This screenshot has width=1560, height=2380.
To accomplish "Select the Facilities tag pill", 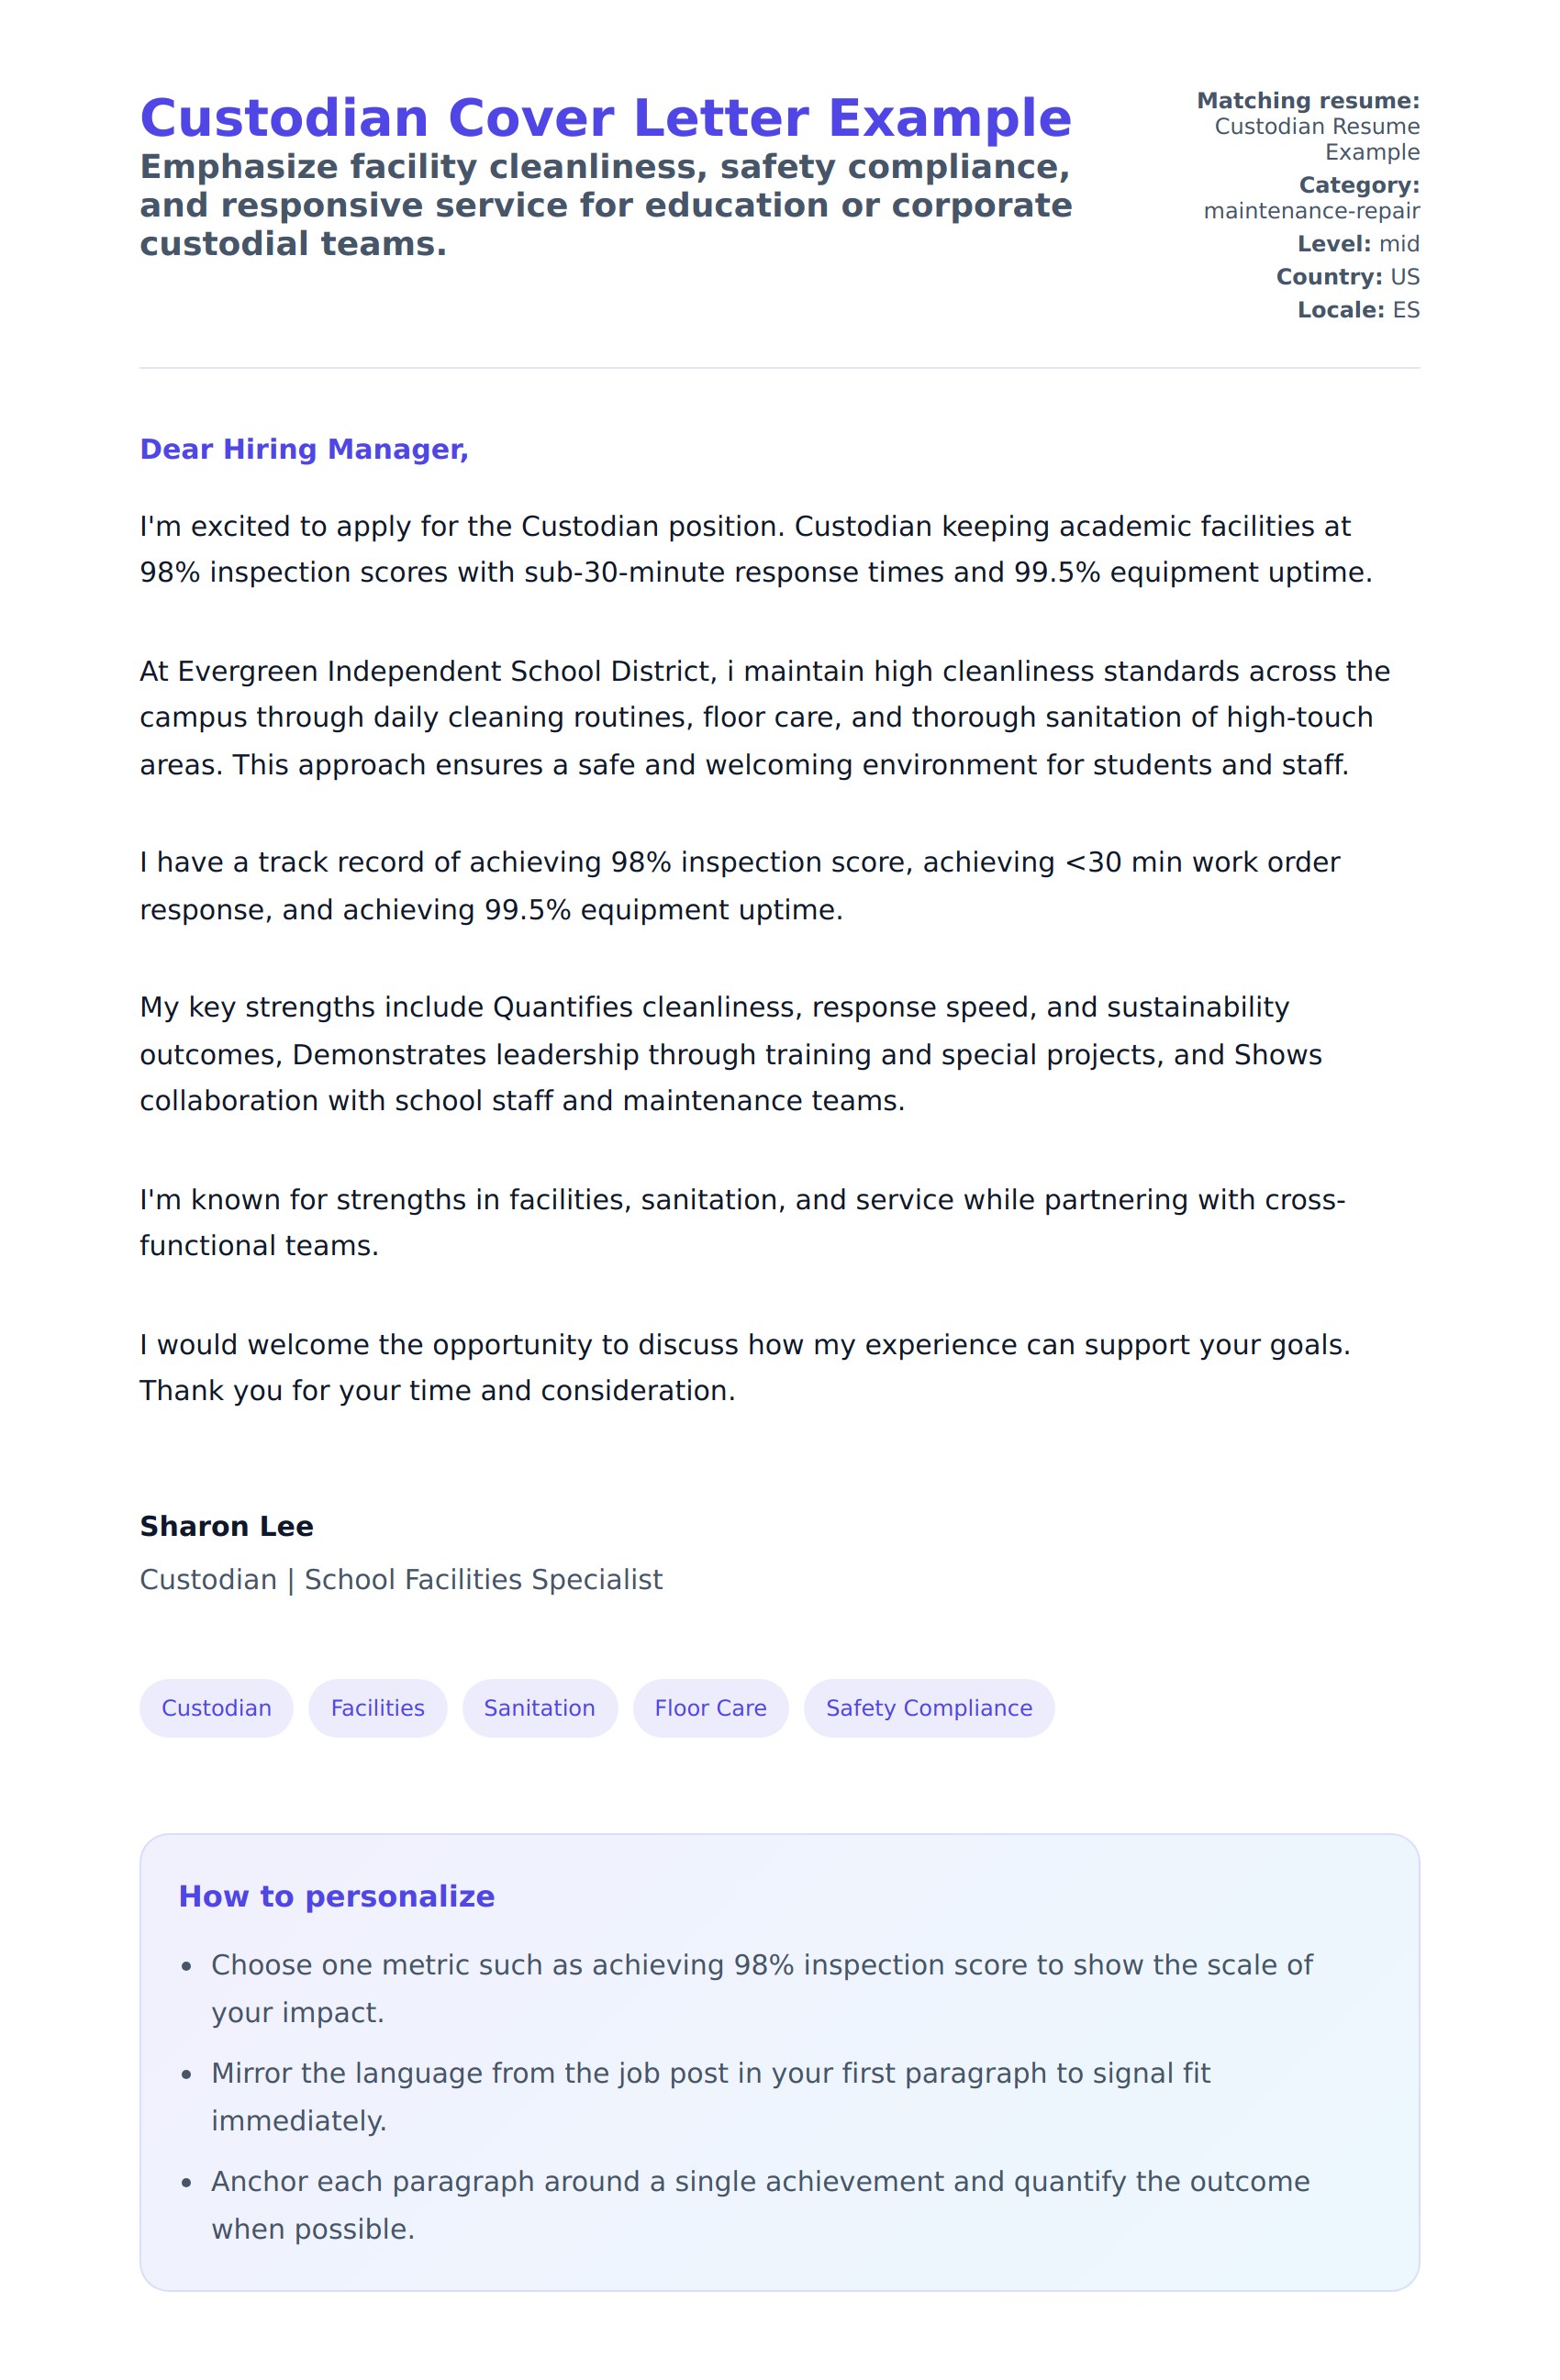I will click(377, 1708).
